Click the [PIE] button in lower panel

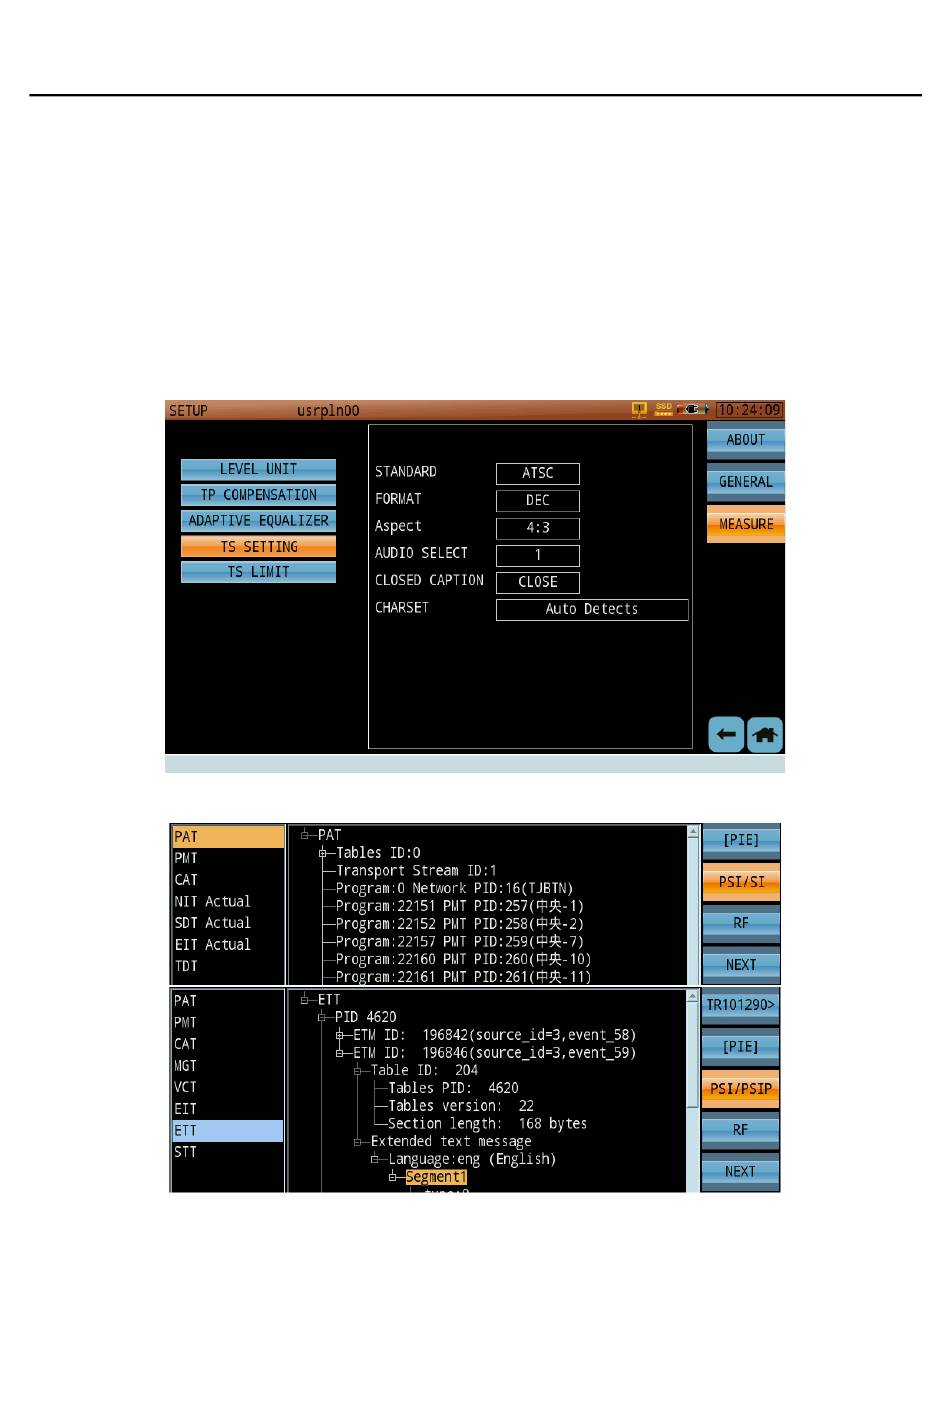click(741, 1047)
